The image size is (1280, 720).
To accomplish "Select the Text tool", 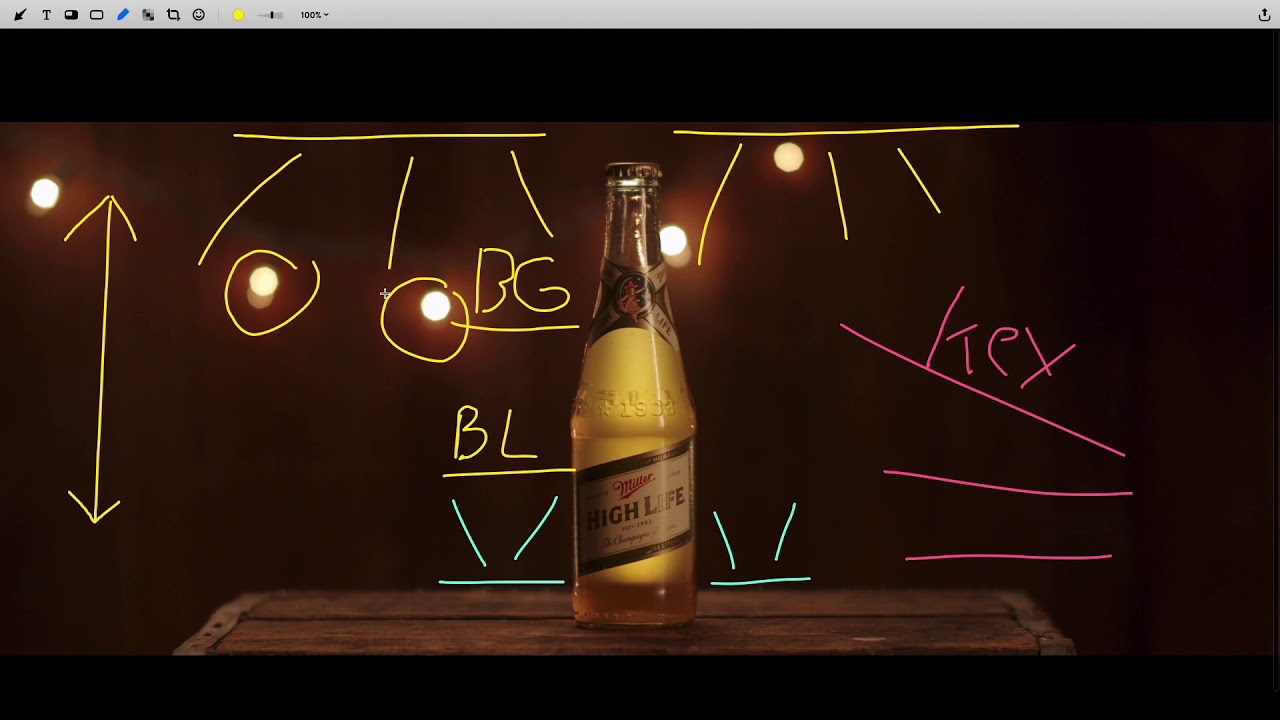I will [x=46, y=15].
